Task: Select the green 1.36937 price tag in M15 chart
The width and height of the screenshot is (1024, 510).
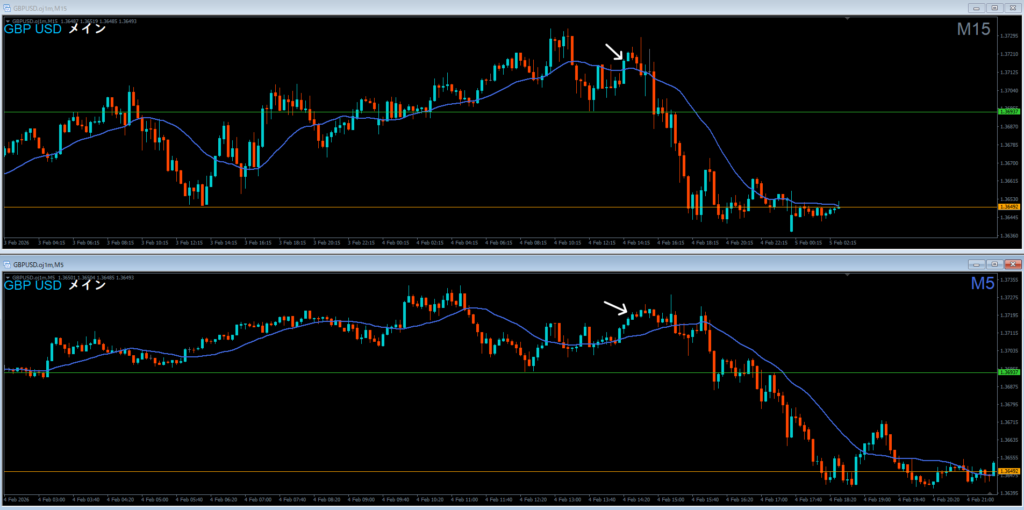Action: tap(1010, 112)
